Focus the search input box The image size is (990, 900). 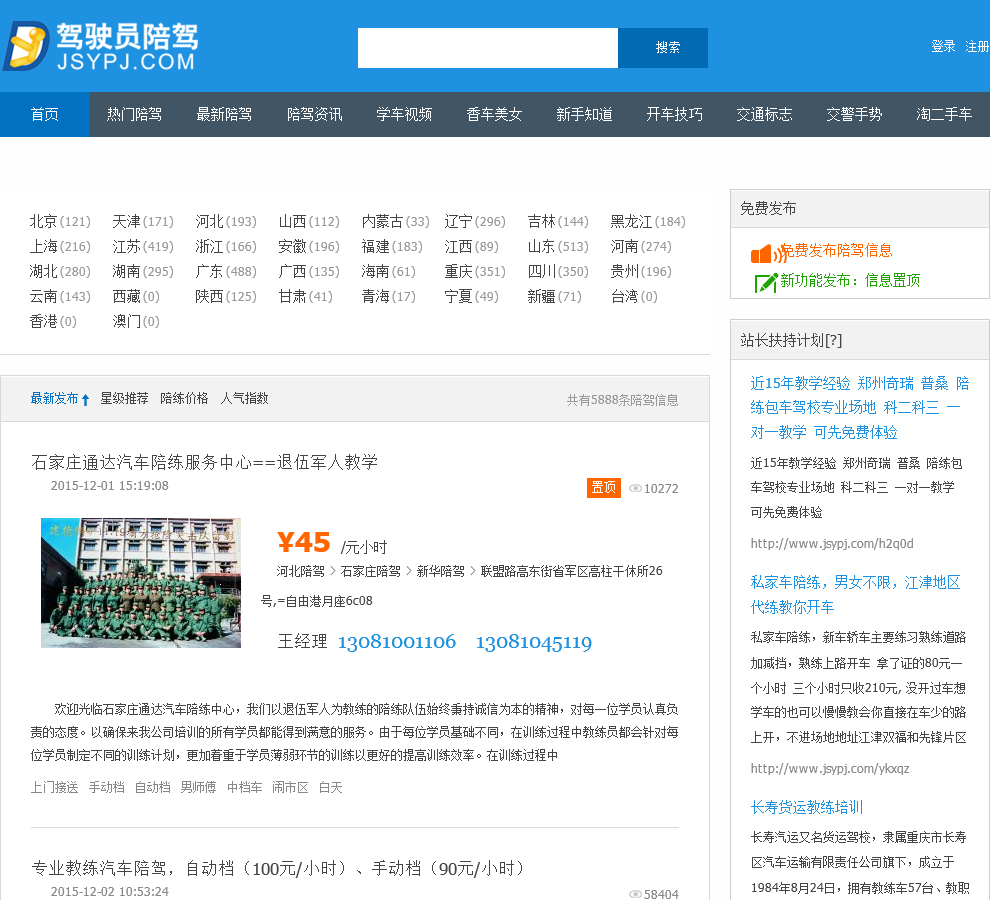pyautogui.click(x=487, y=48)
